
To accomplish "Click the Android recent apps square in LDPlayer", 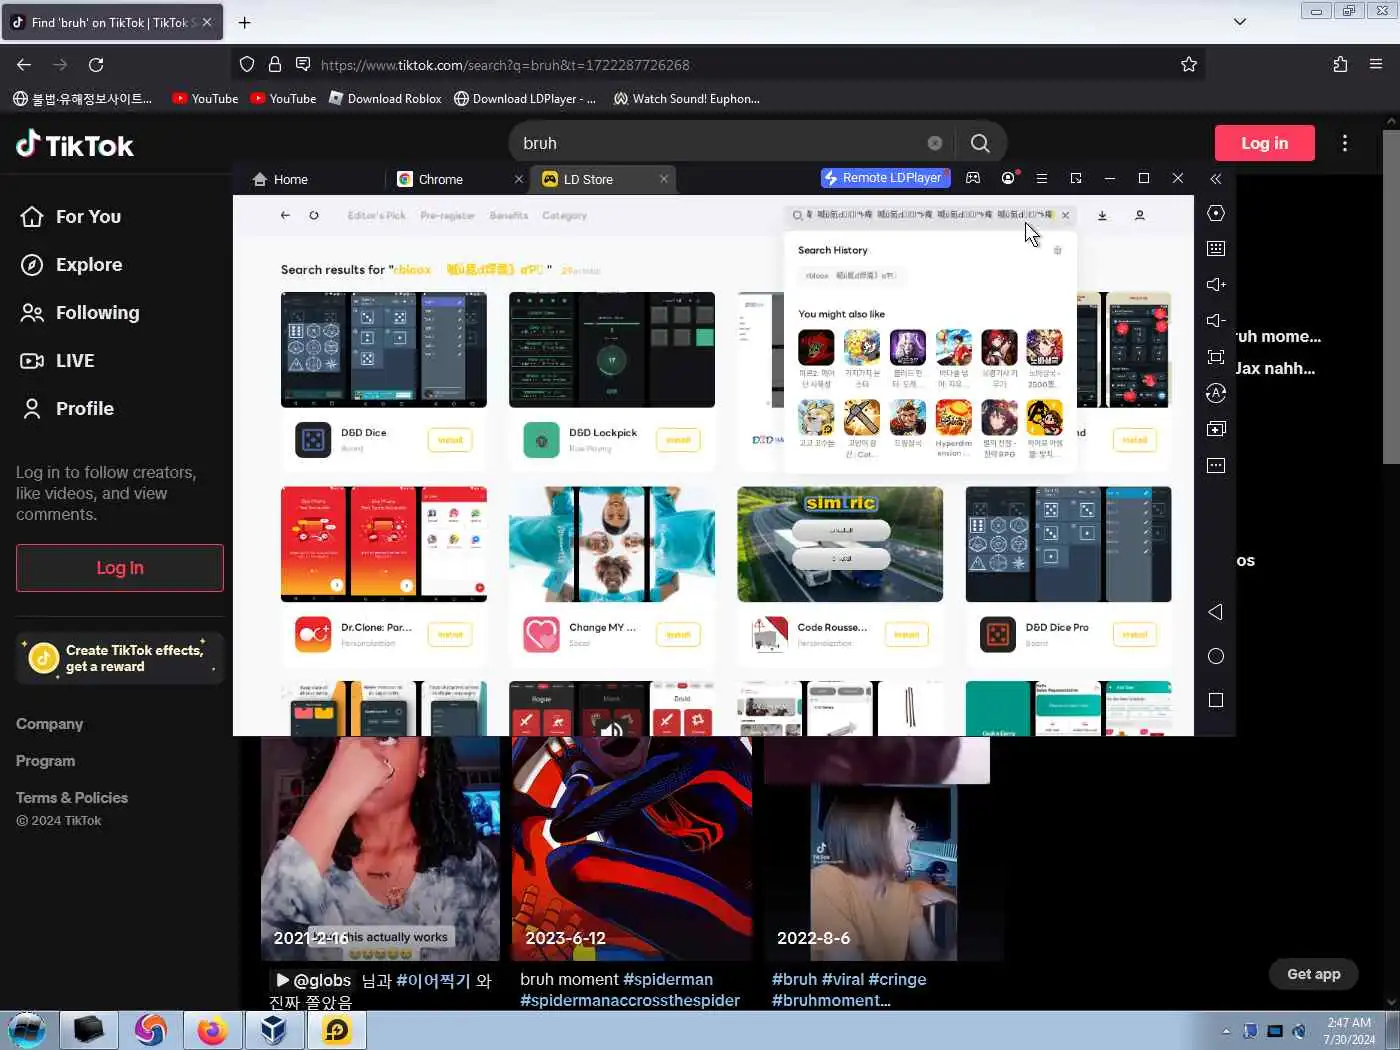I will 1216,700.
